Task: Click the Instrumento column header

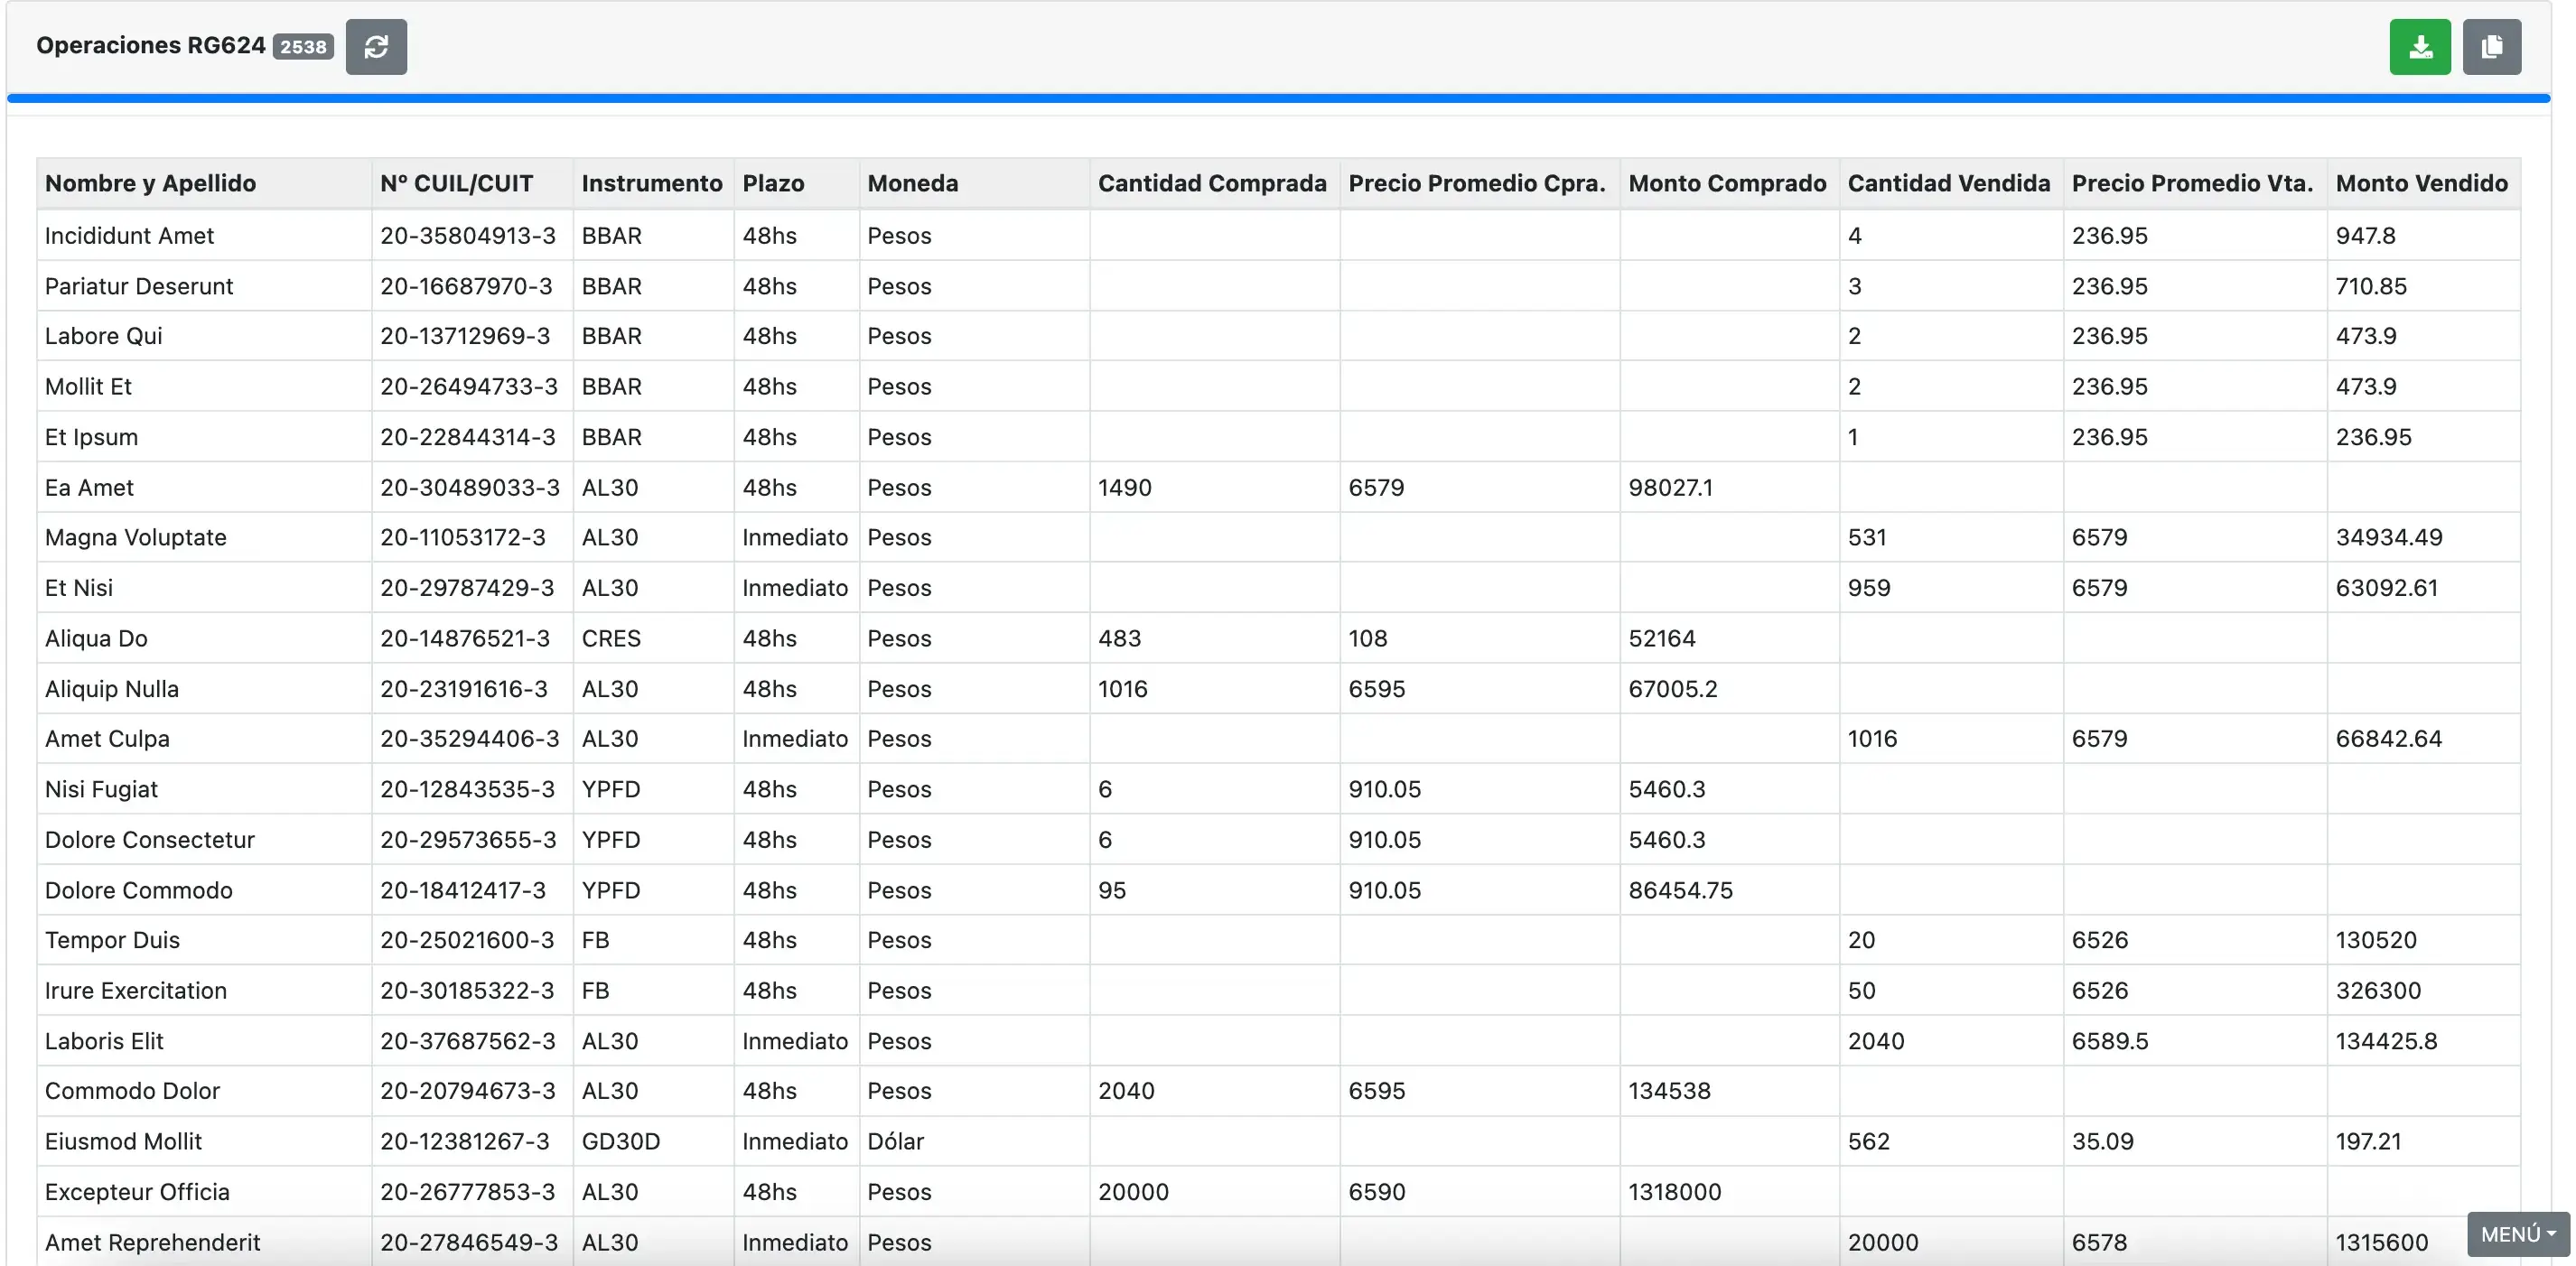Action: [x=651, y=183]
